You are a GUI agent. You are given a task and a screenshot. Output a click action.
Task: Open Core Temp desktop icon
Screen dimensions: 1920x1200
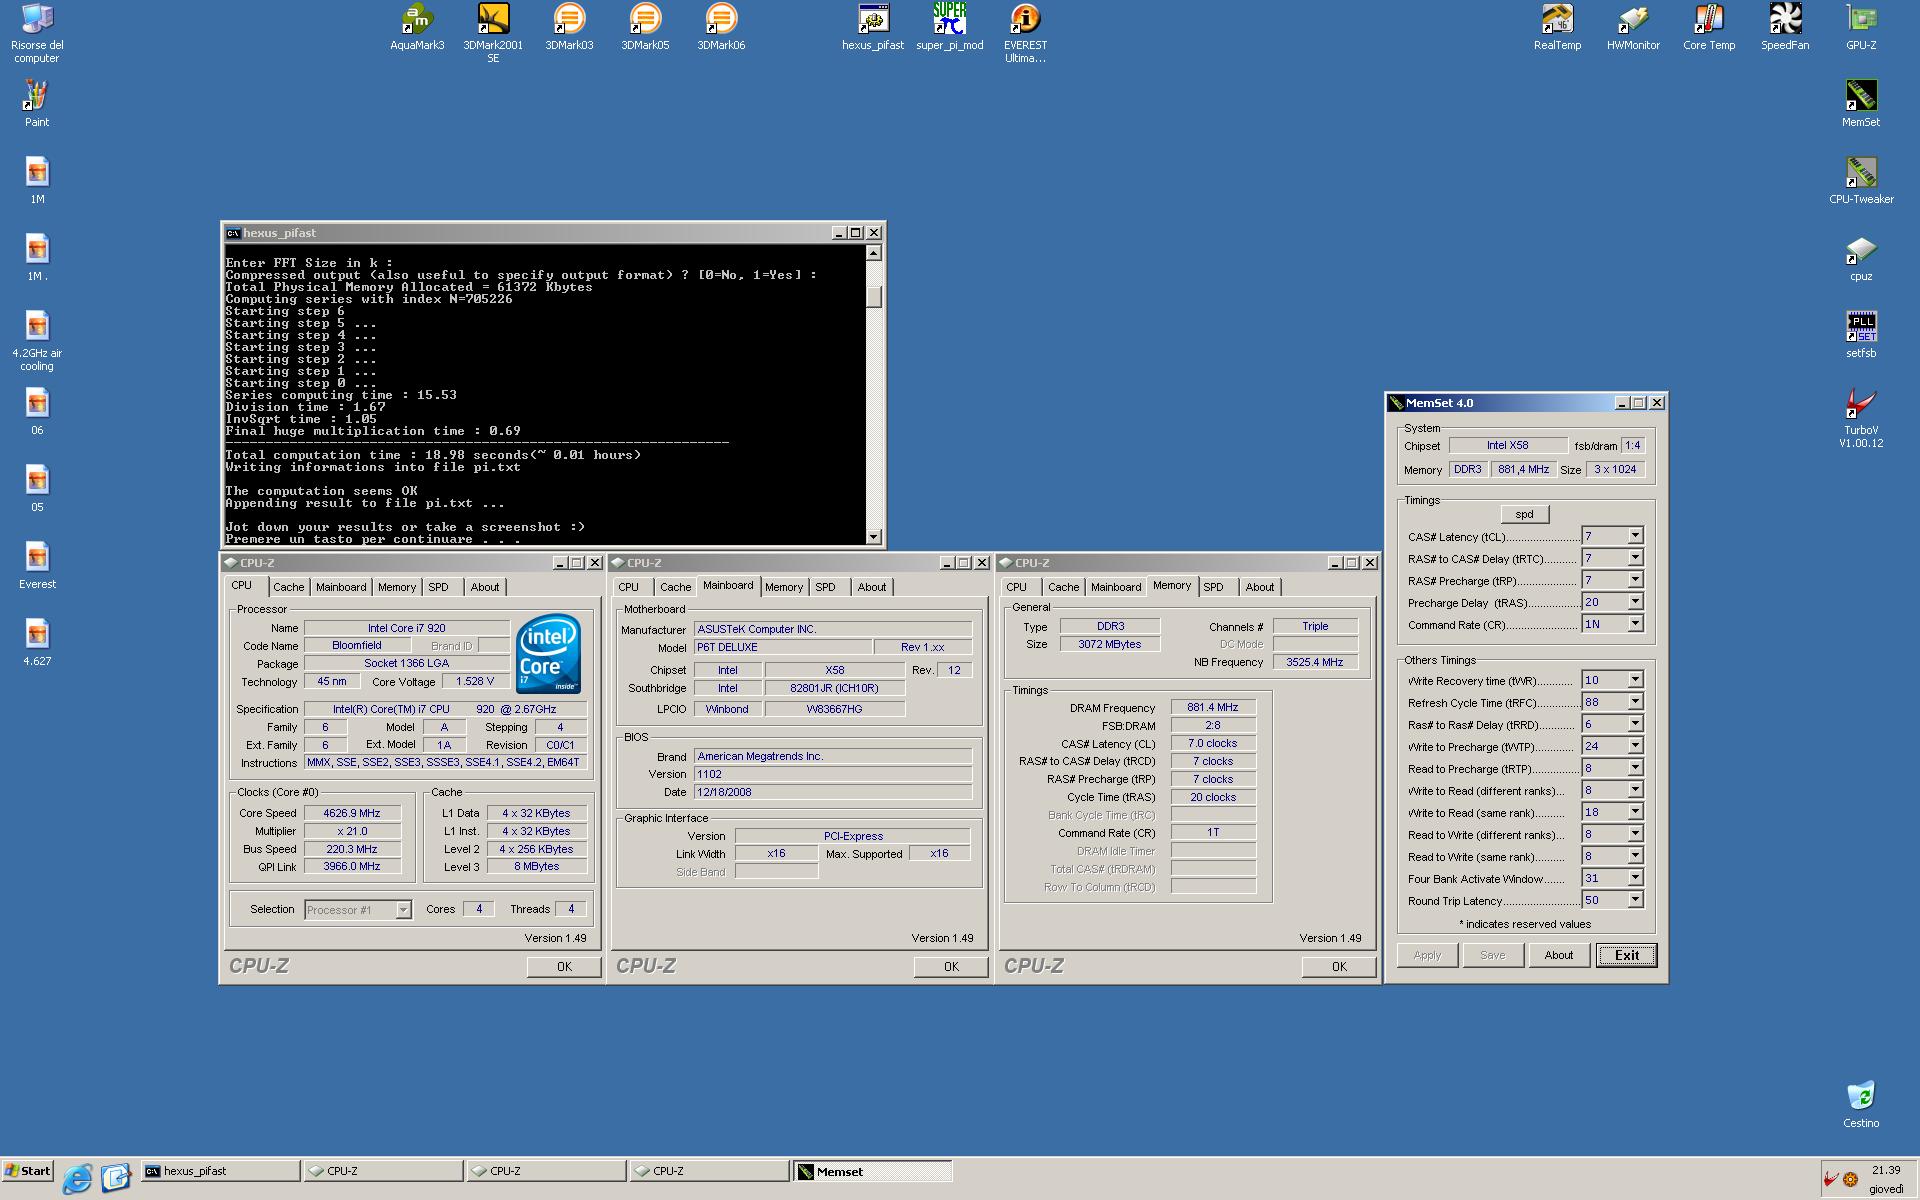[1709, 27]
